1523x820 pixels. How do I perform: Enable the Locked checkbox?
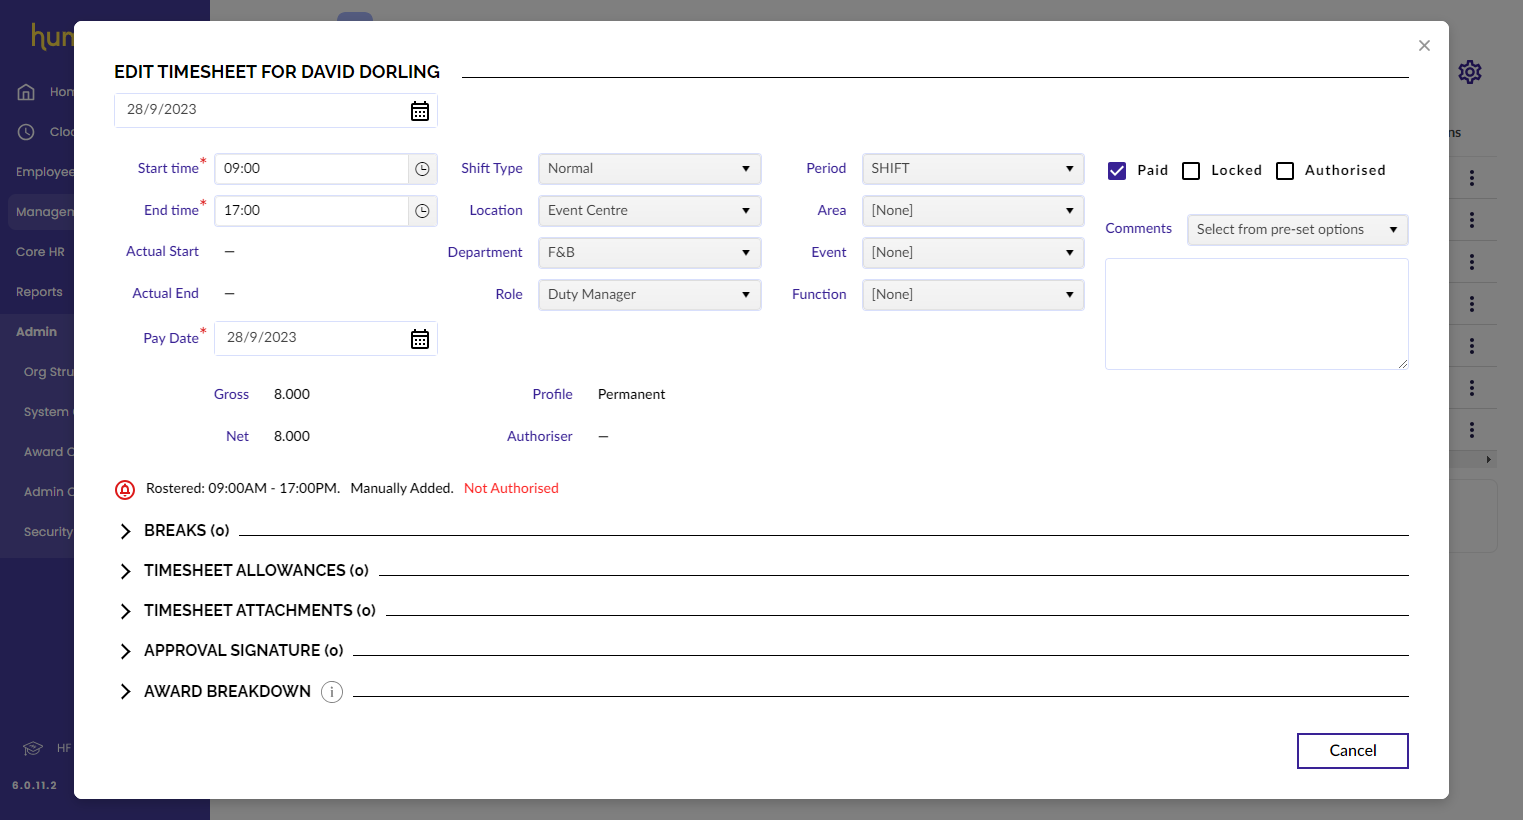(1190, 170)
